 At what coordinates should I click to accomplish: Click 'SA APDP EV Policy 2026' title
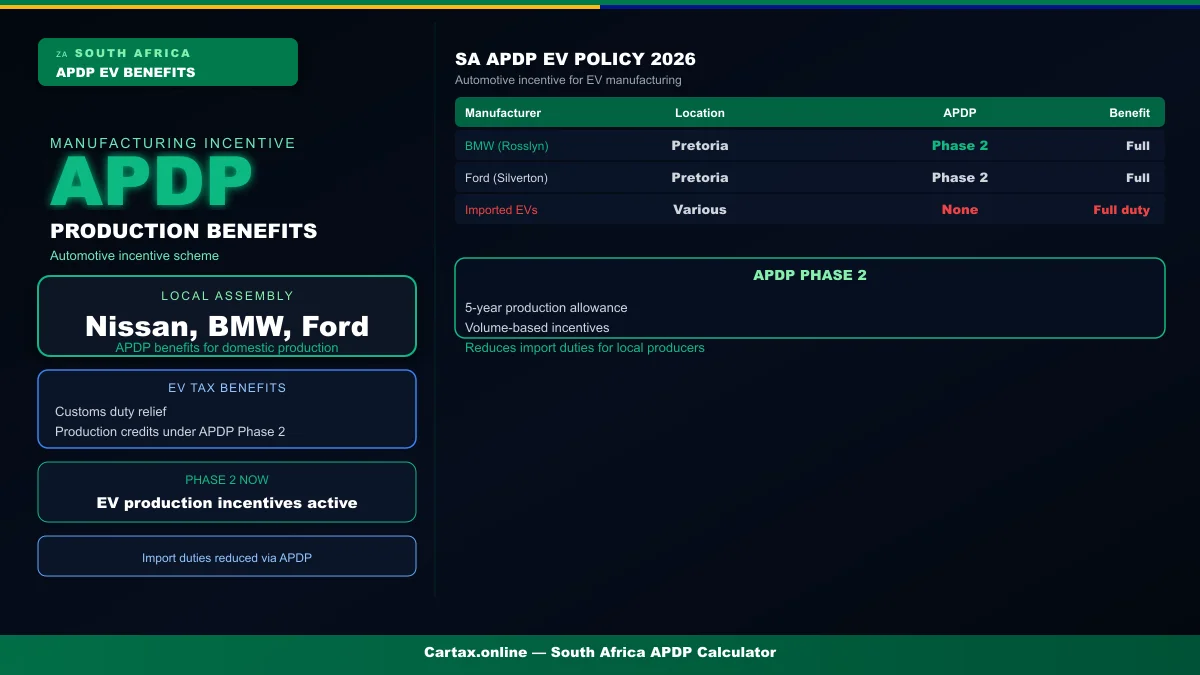575,59
